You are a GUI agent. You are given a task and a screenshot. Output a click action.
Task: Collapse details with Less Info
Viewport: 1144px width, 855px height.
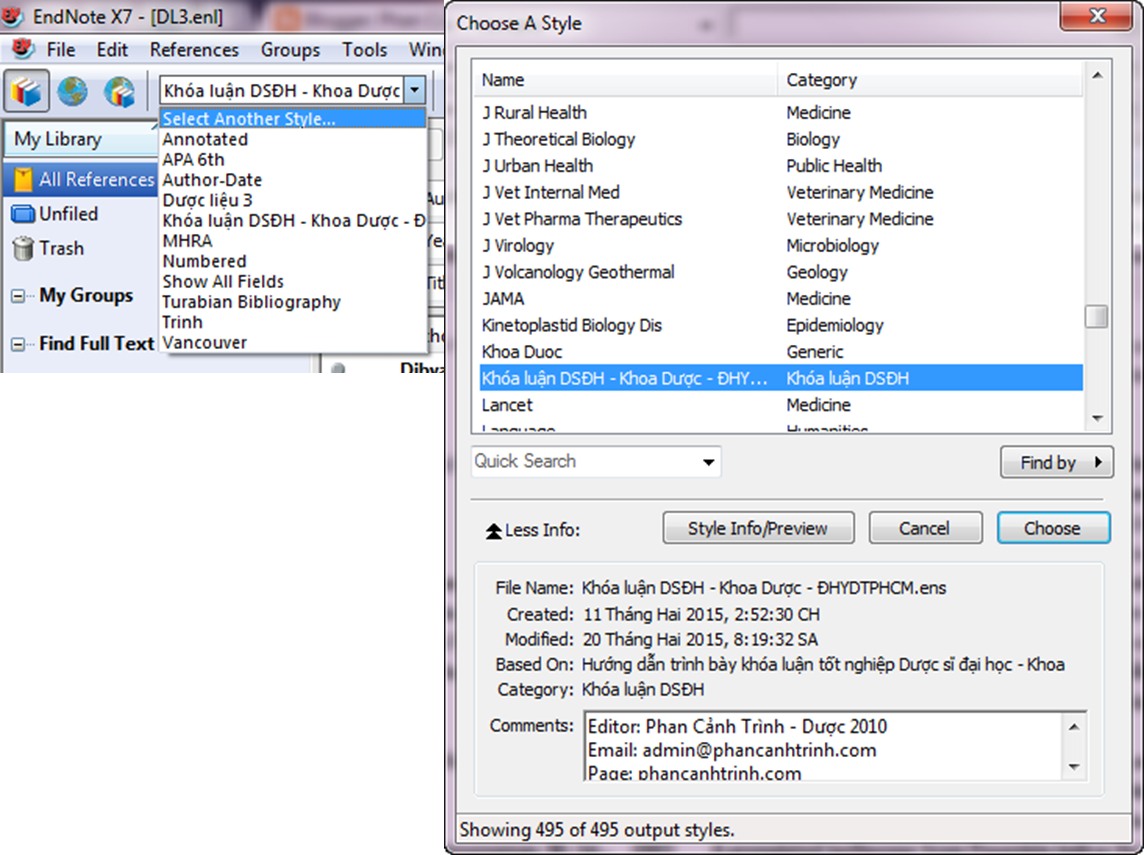533,530
